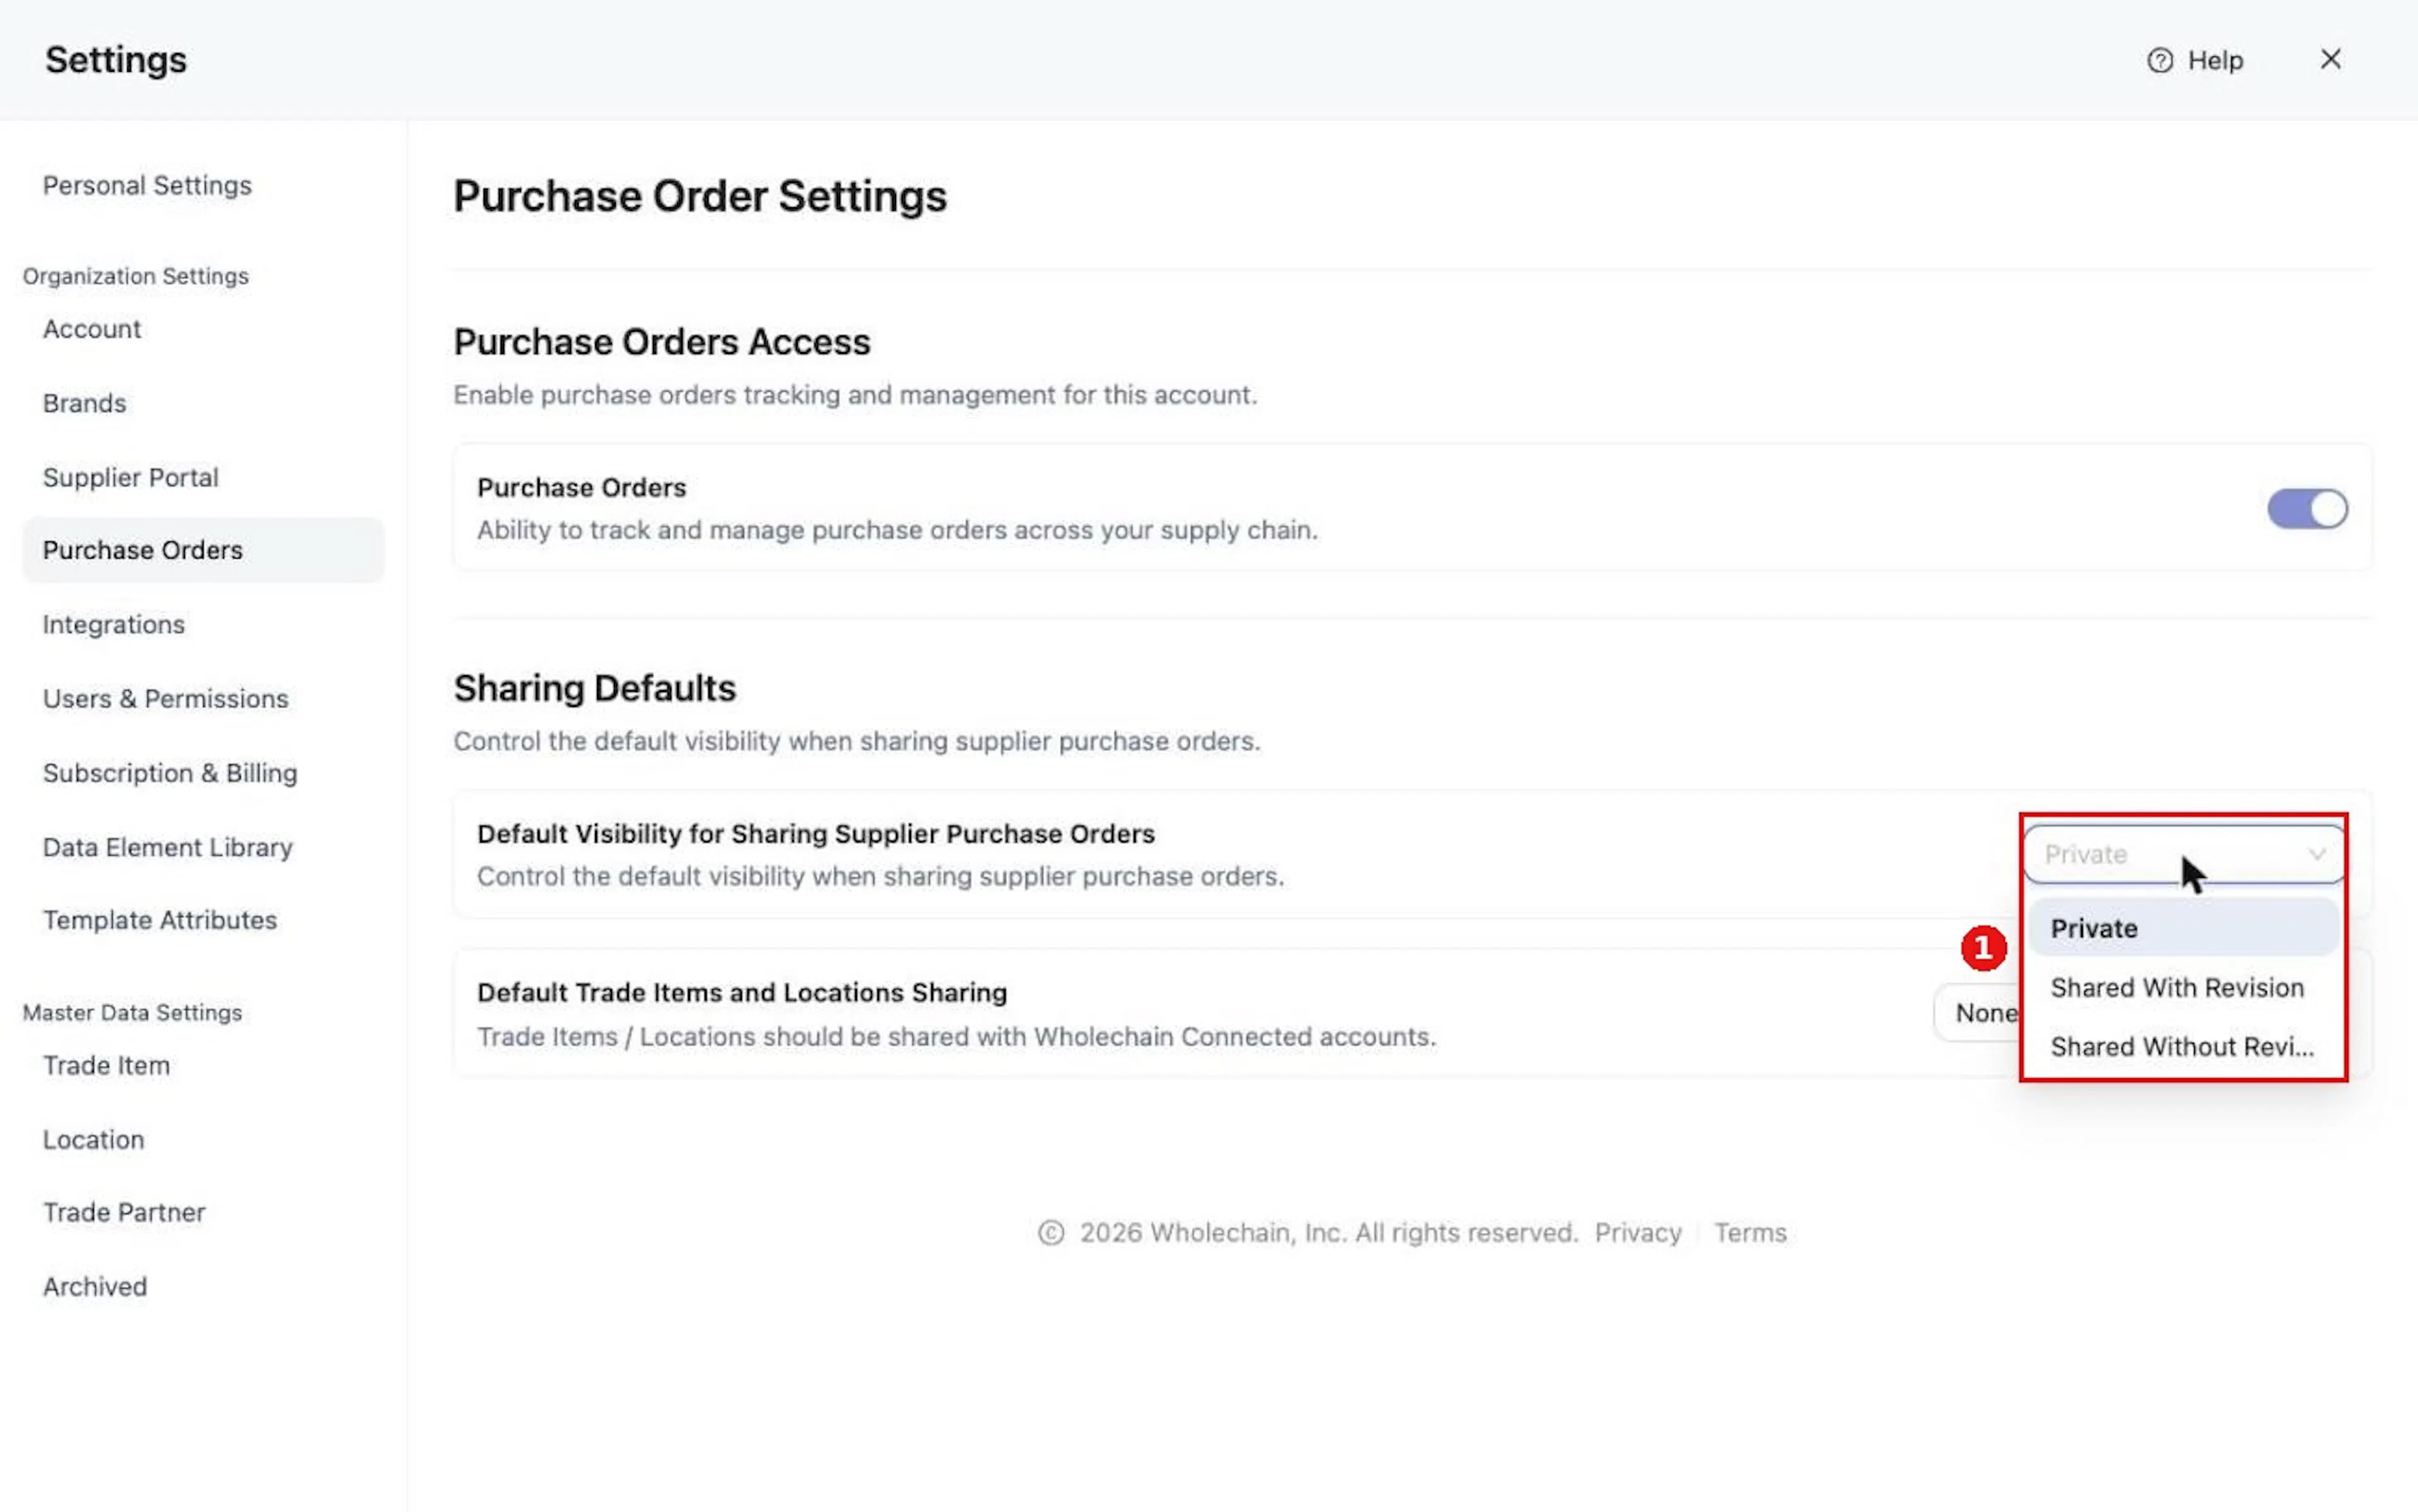Select Private option in dropdown list
Screen dimensions: 2418x1512
2184,928
